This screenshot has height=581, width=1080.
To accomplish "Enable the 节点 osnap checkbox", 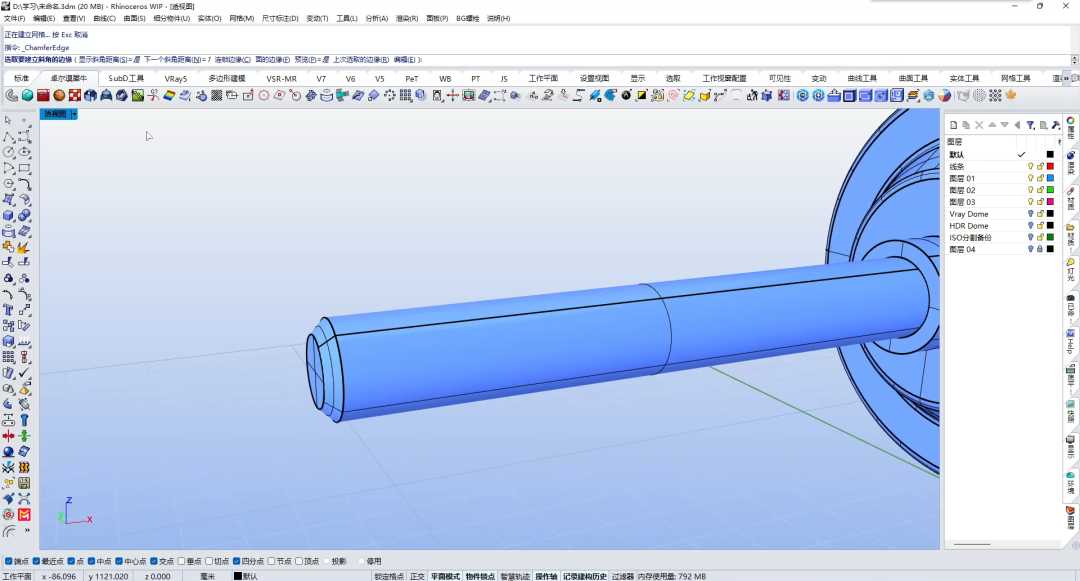I will click(x=271, y=561).
